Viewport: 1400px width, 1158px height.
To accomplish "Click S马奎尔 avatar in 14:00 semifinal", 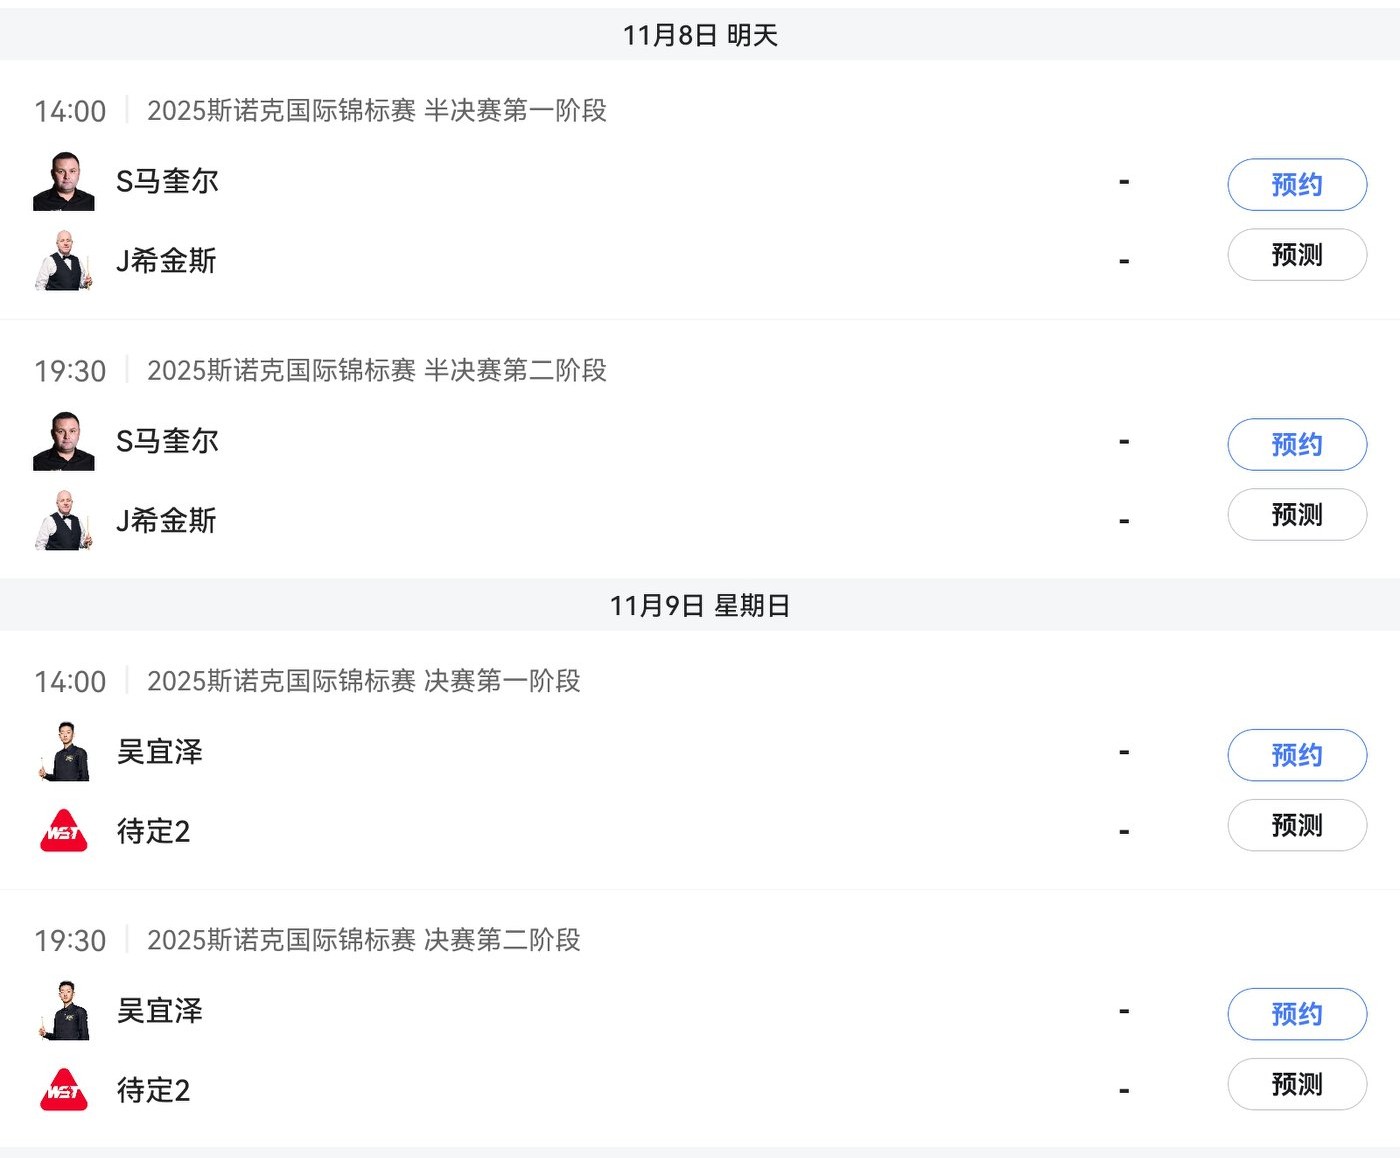I will pos(64,182).
